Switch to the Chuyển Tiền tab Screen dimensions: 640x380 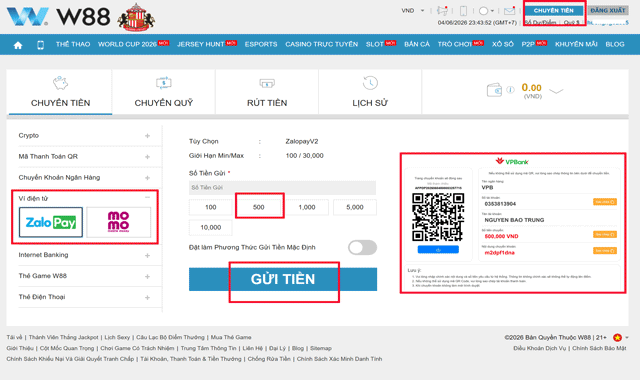60,92
